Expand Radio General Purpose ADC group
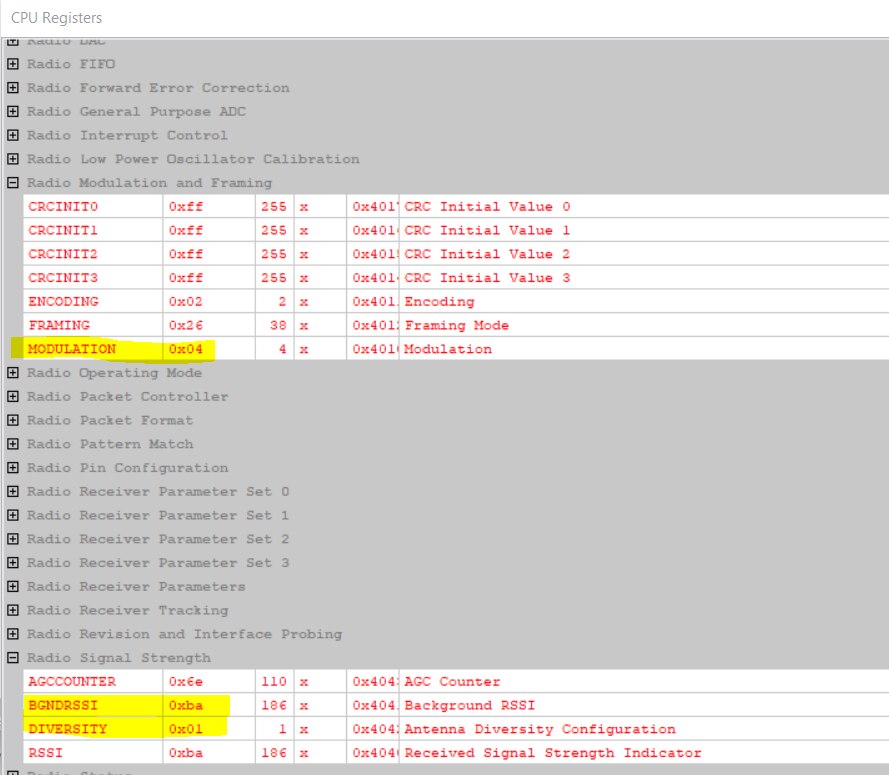Screen dimensions: 889x775 pyautogui.click(x=13, y=112)
